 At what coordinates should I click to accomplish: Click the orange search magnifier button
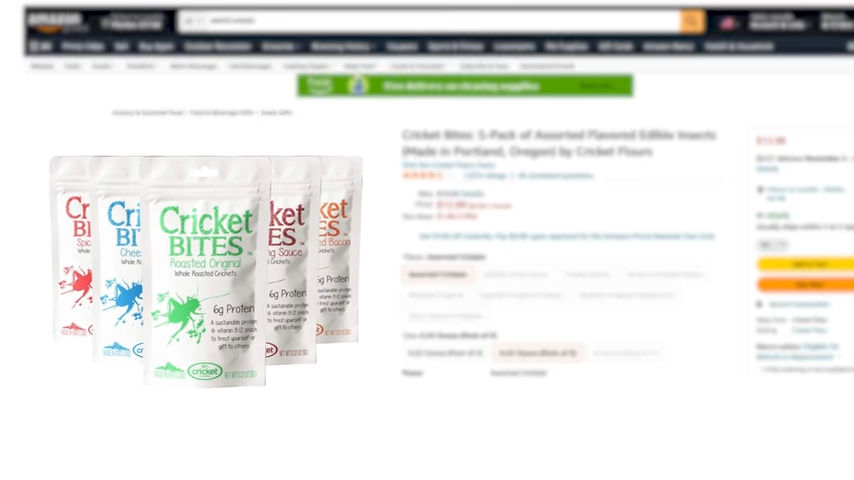(692, 22)
